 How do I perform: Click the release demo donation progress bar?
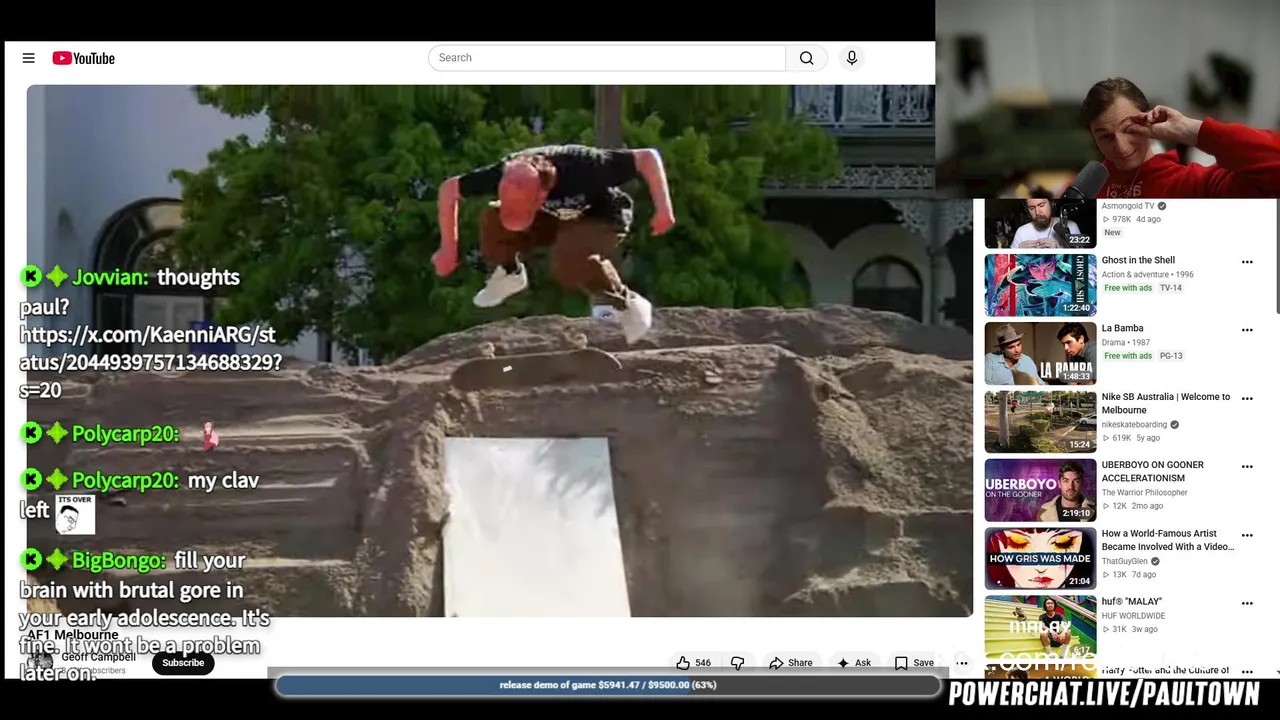click(x=608, y=685)
